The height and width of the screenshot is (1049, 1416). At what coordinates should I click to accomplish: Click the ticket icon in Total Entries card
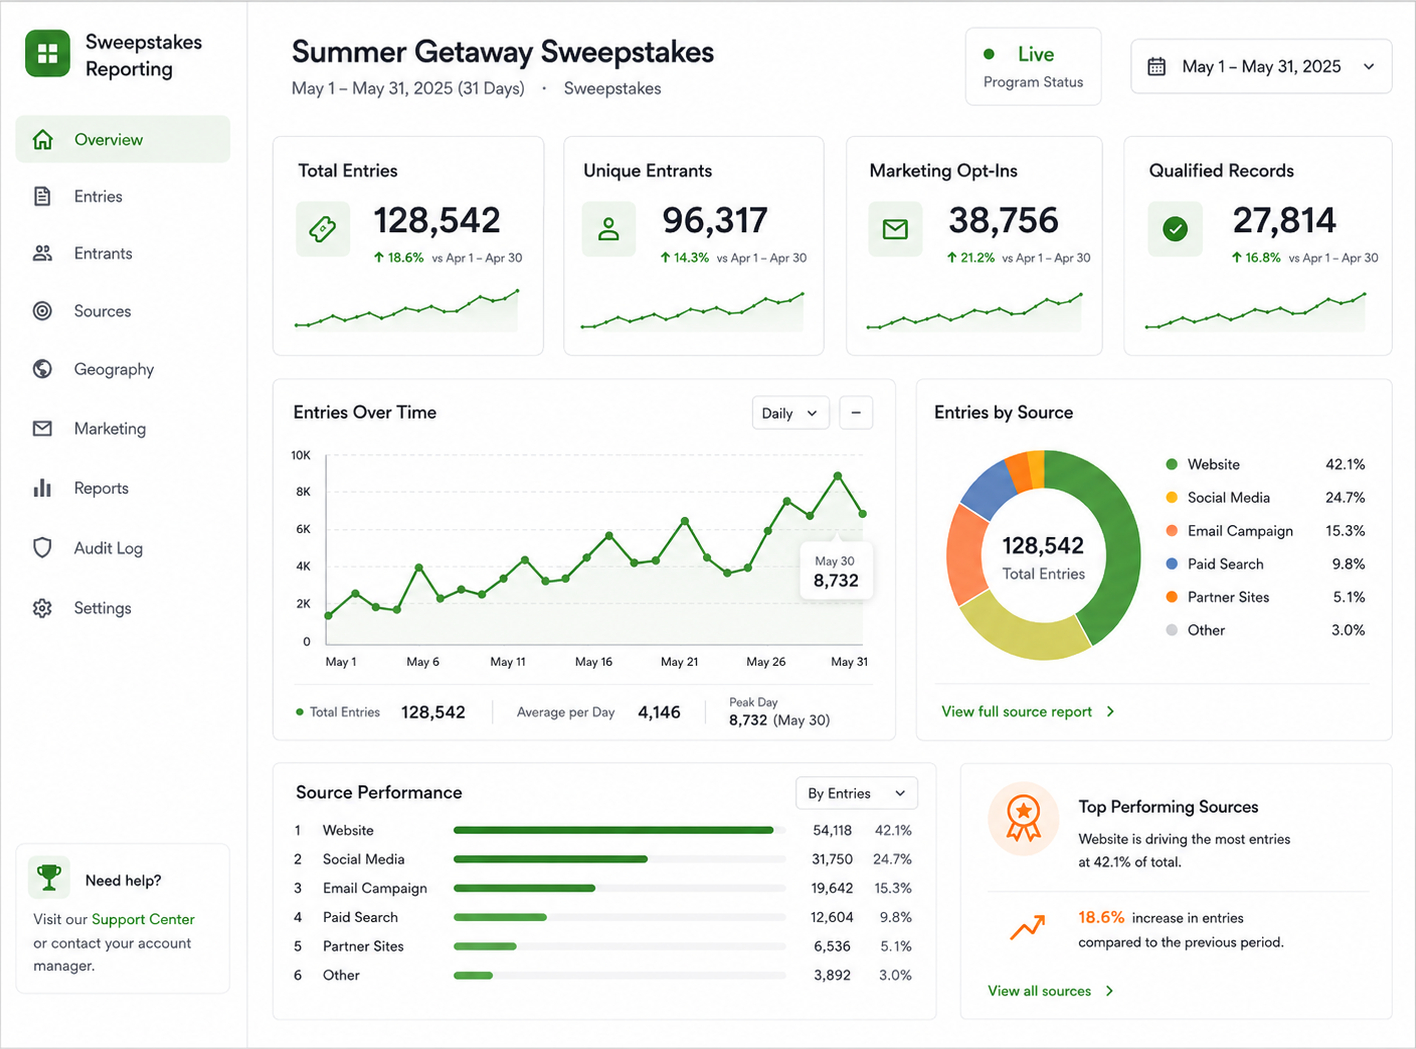coord(323,229)
